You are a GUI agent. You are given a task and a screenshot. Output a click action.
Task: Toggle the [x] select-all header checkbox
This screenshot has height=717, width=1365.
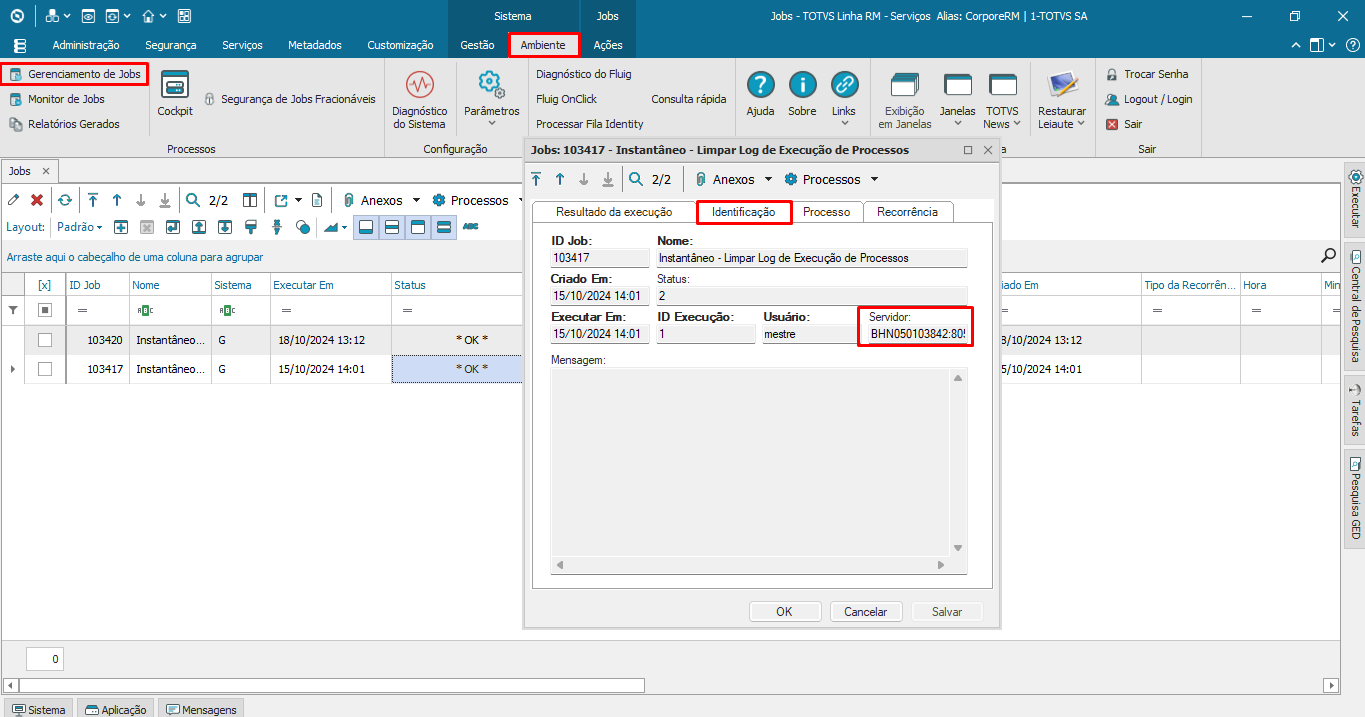(x=45, y=285)
